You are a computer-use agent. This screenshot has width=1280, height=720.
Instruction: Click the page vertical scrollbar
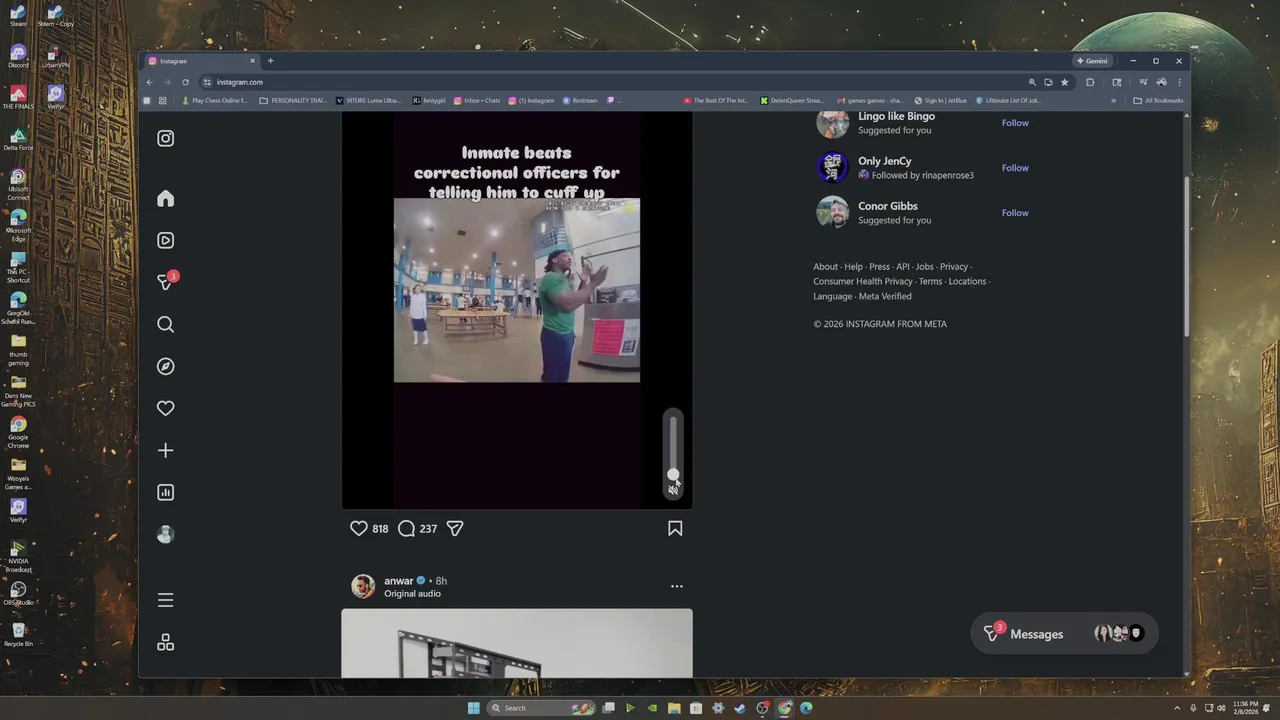[x=1187, y=255]
